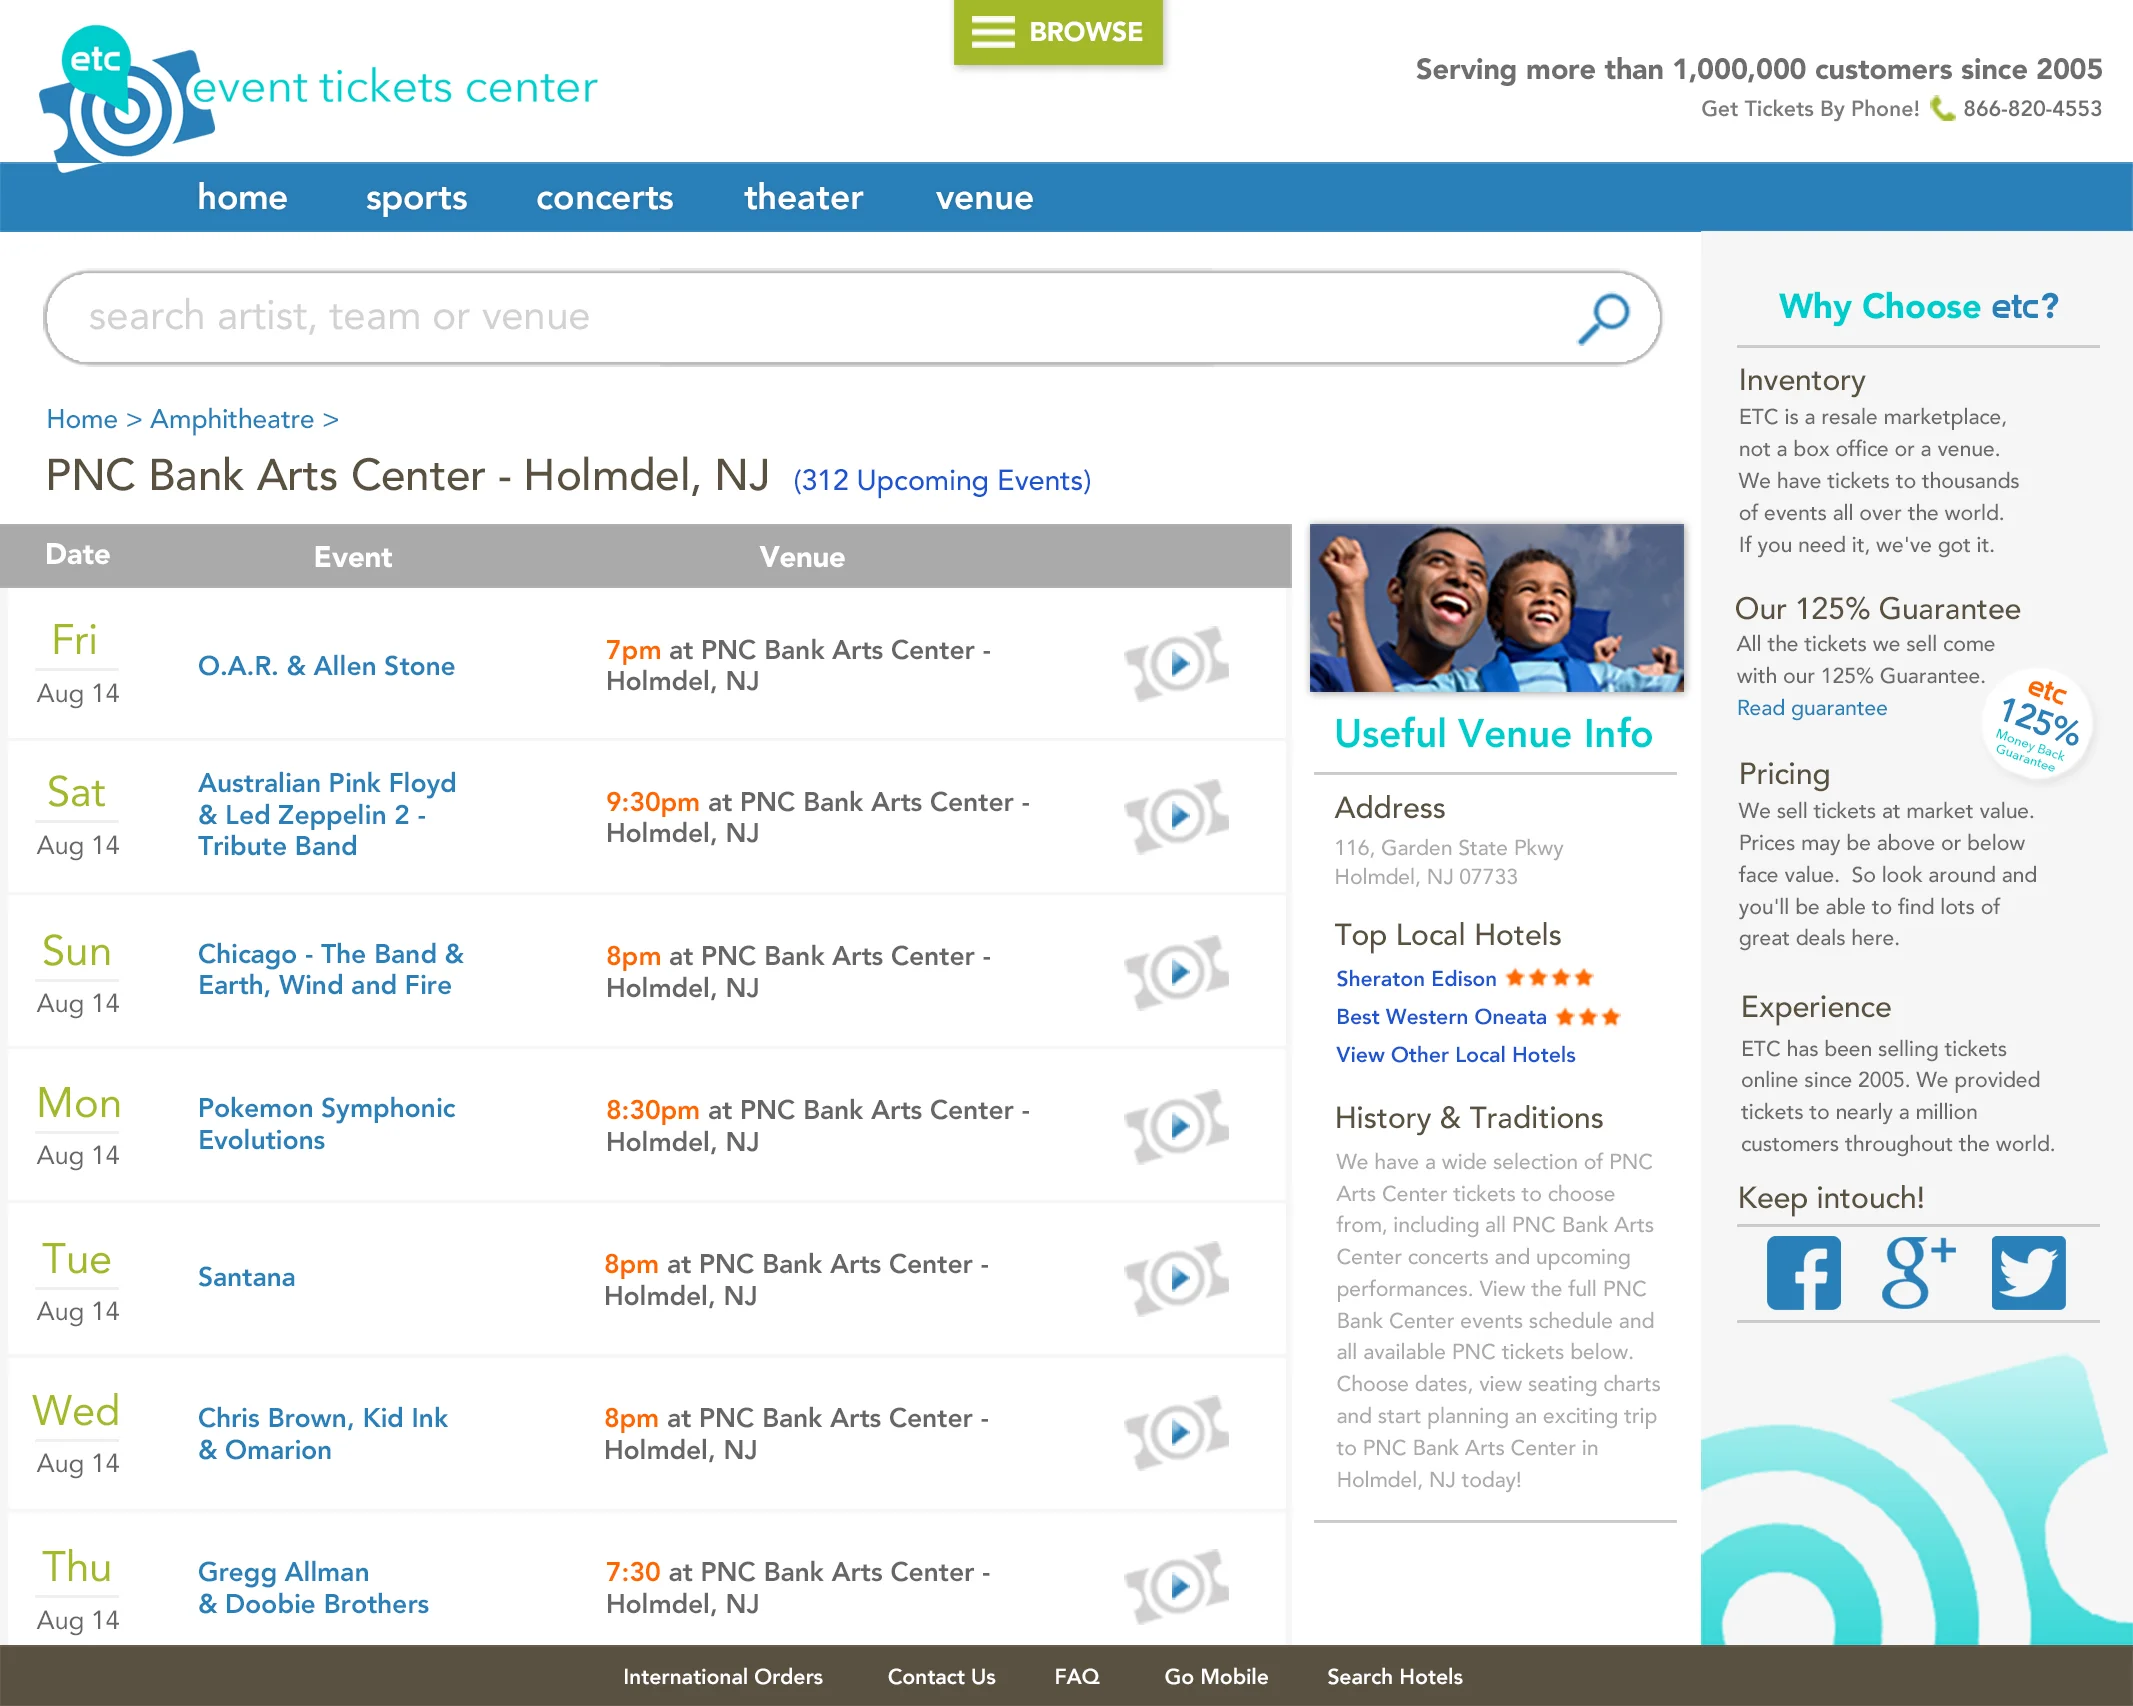Expand the green BROWSE menu
This screenshot has height=1706, width=2133.
pos(1058,32)
